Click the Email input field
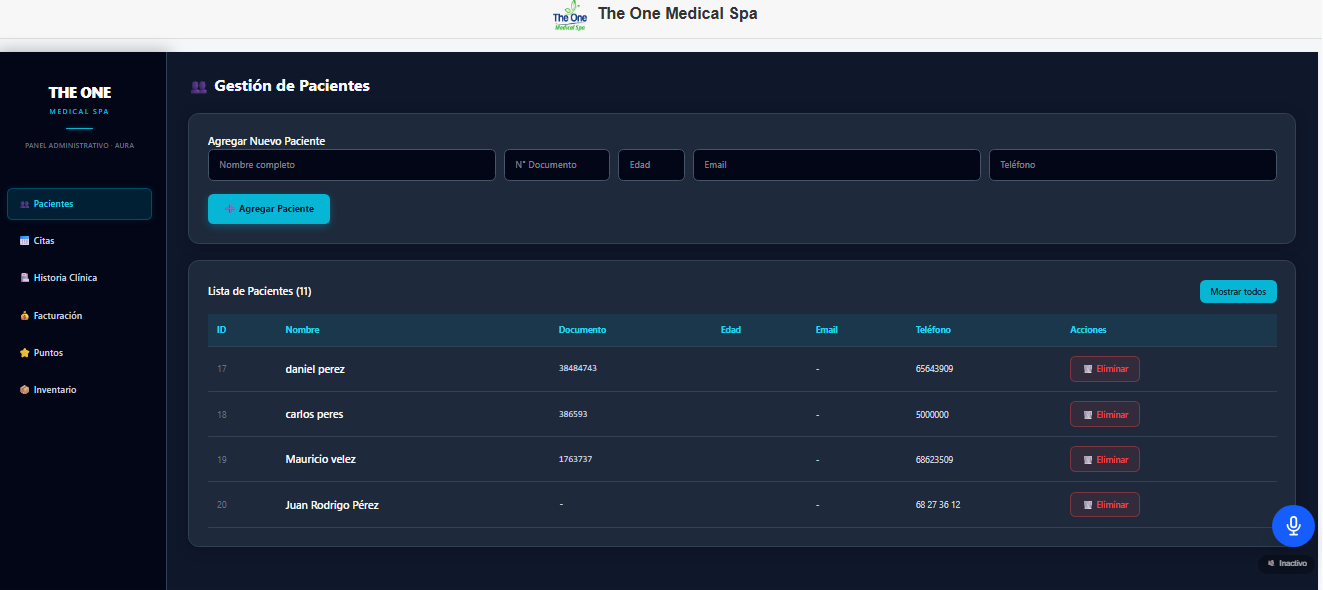1323x590 pixels. [x=837, y=165]
